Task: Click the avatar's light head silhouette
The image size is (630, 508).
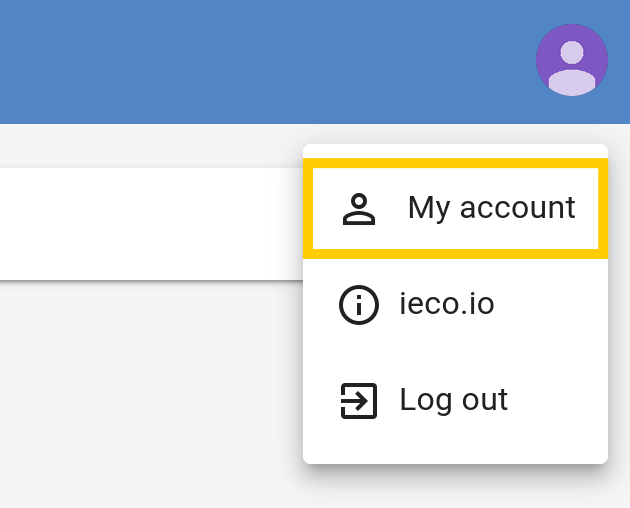Action: pos(572,52)
